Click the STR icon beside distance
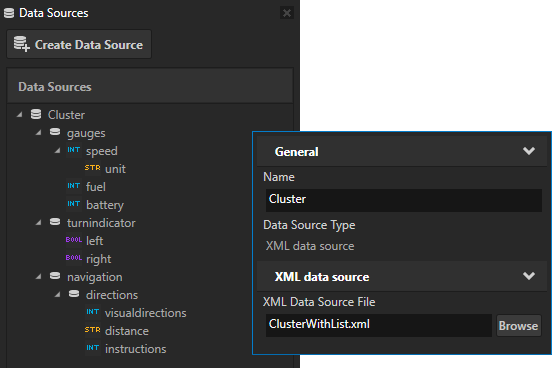Viewport: 552px width, 368px height. pos(93,330)
